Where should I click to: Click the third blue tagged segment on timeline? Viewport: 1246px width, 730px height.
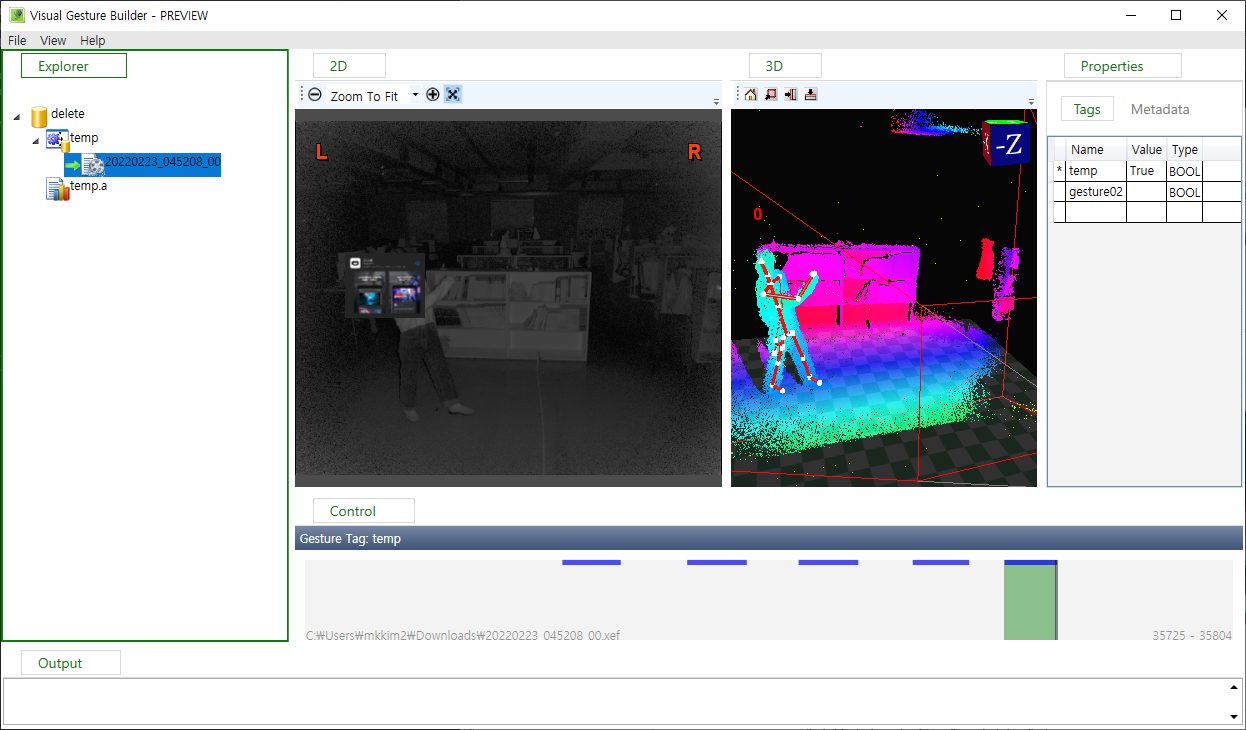point(828,562)
